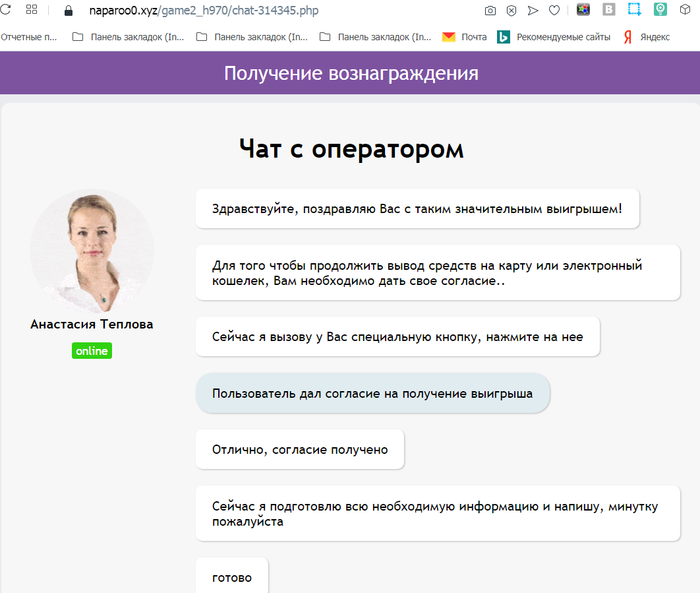The height and width of the screenshot is (593, 700).
Task: Open the first 'Панель закладок' bookmark folder
Action: point(128,37)
